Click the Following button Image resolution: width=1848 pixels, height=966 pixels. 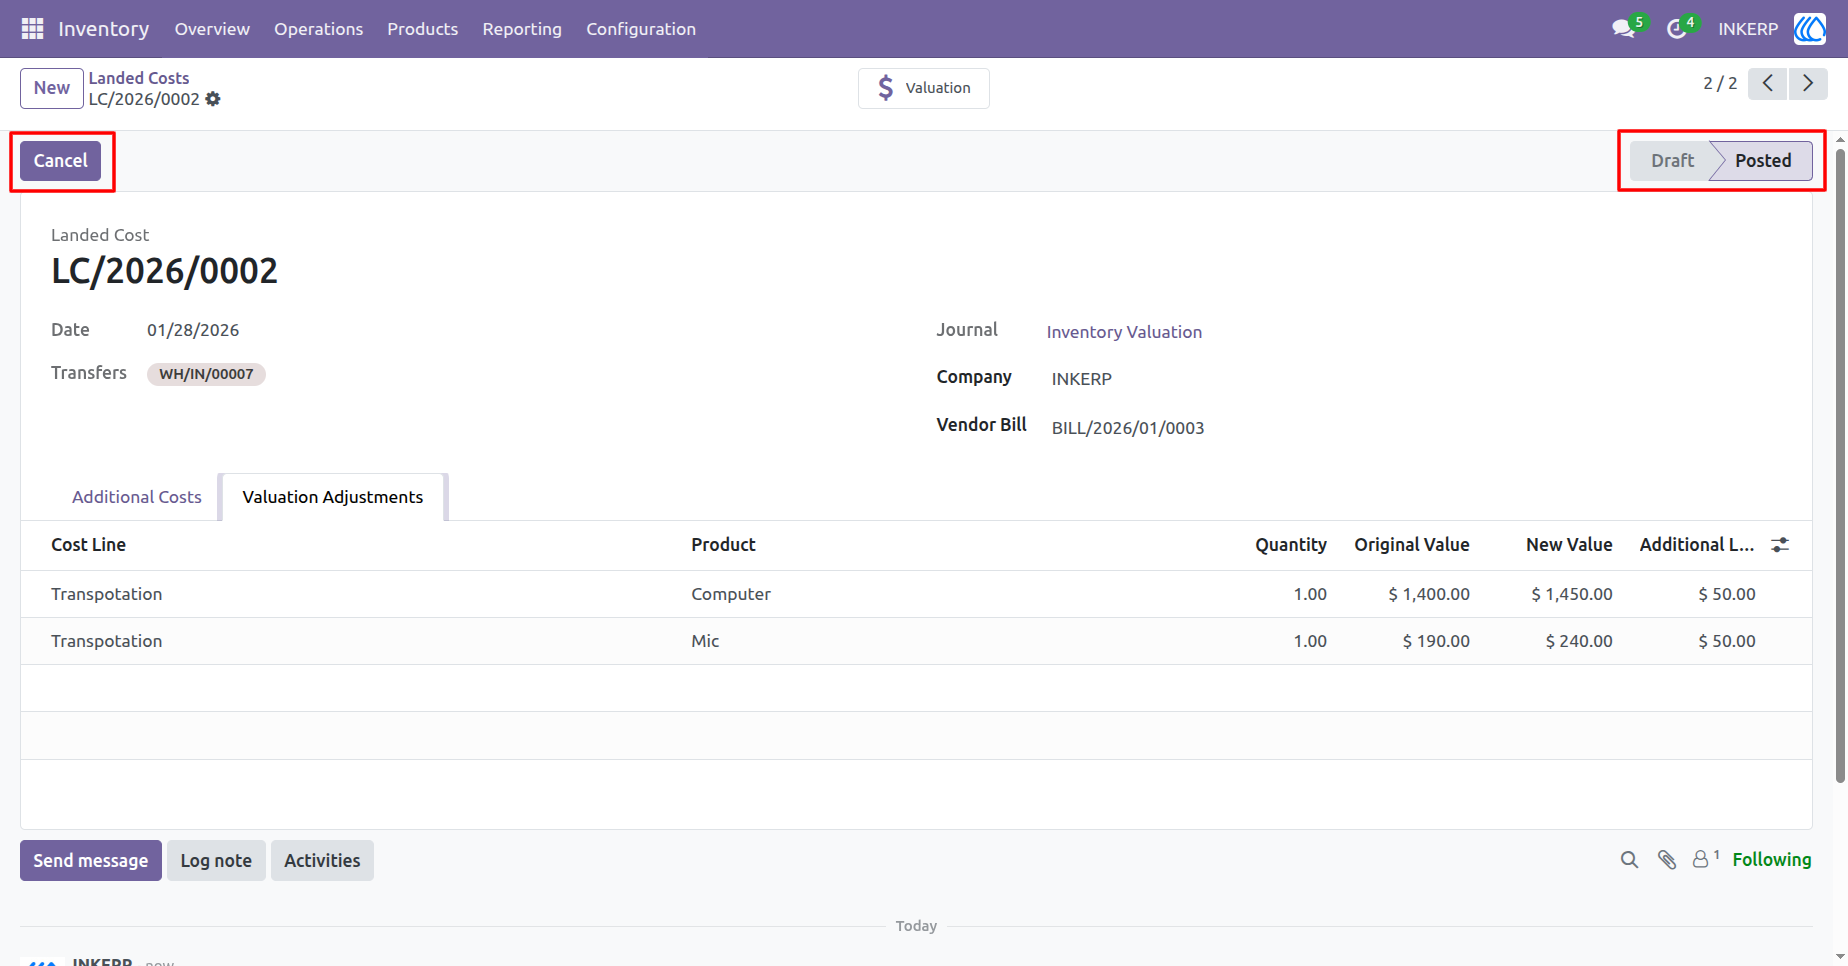[x=1772, y=860]
